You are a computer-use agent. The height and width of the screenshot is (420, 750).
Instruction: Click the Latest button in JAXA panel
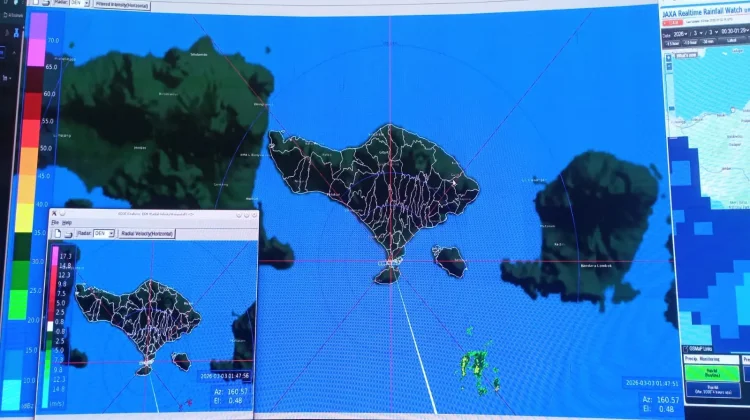tap(732, 41)
